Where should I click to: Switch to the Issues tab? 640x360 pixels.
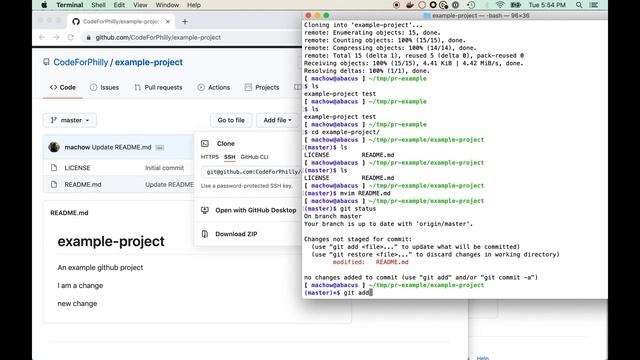(x=104, y=87)
